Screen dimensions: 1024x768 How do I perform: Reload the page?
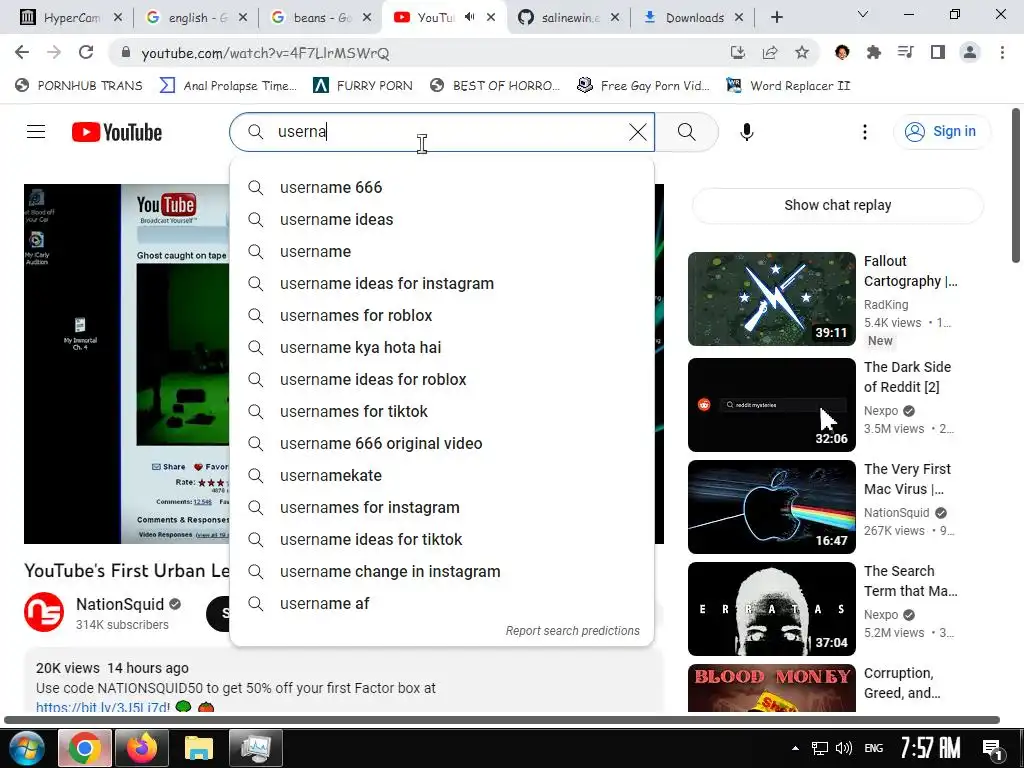point(86,52)
